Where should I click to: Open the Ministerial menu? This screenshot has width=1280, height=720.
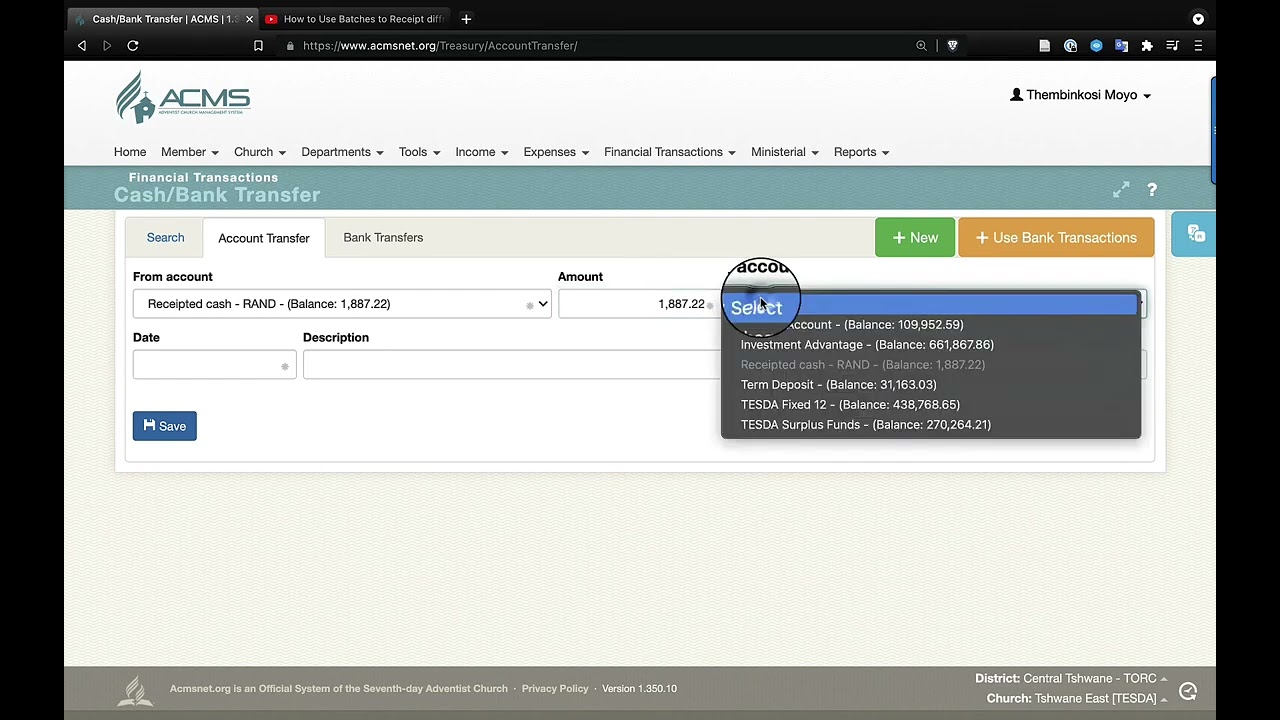(785, 152)
